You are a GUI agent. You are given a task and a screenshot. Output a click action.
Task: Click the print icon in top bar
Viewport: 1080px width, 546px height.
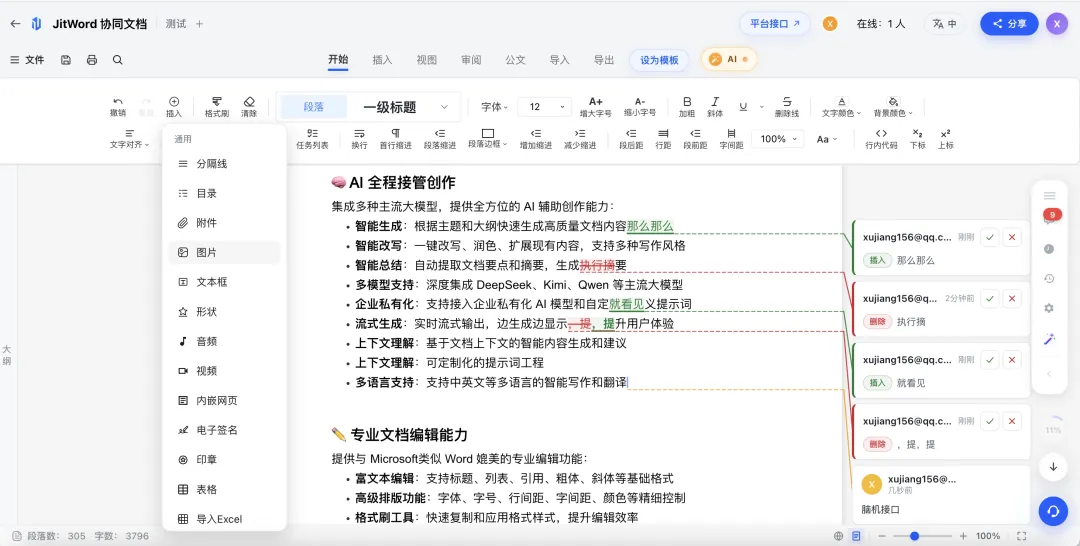tap(92, 60)
